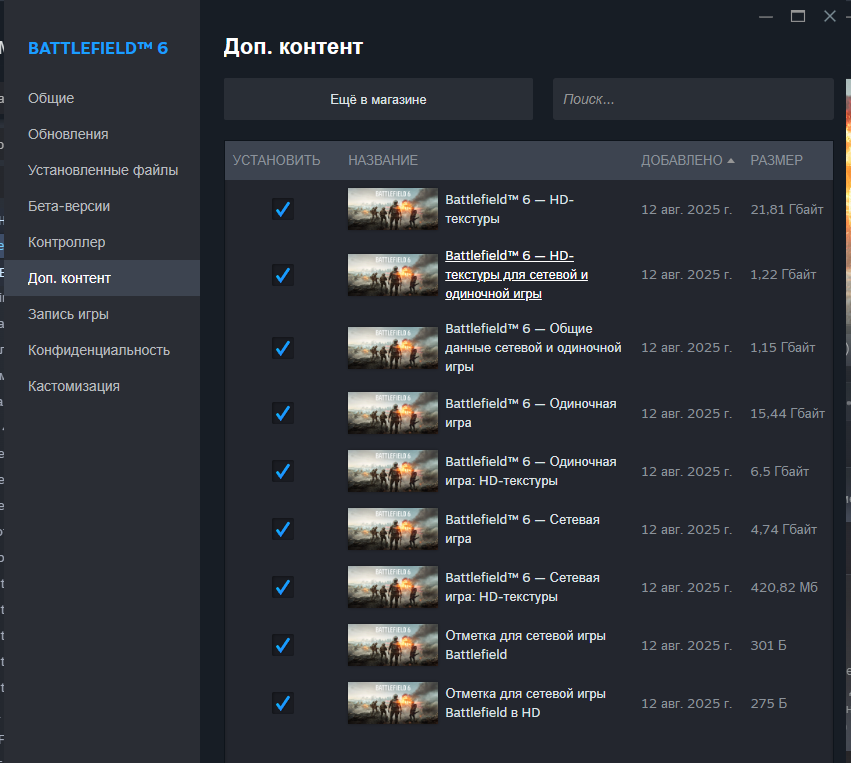Screen dimensions: 851x763
Task: Toggle checkbox for Сетевая игра: HD-текстуры
Action: [x=283, y=587]
